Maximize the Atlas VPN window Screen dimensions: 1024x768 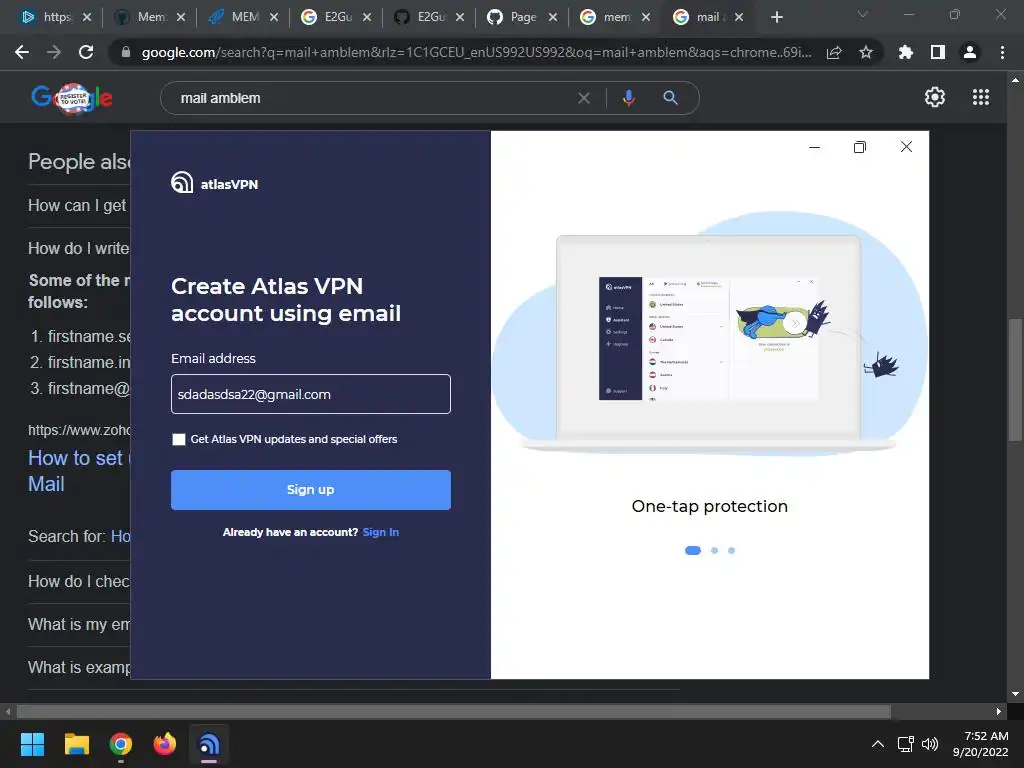pos(859,147)
